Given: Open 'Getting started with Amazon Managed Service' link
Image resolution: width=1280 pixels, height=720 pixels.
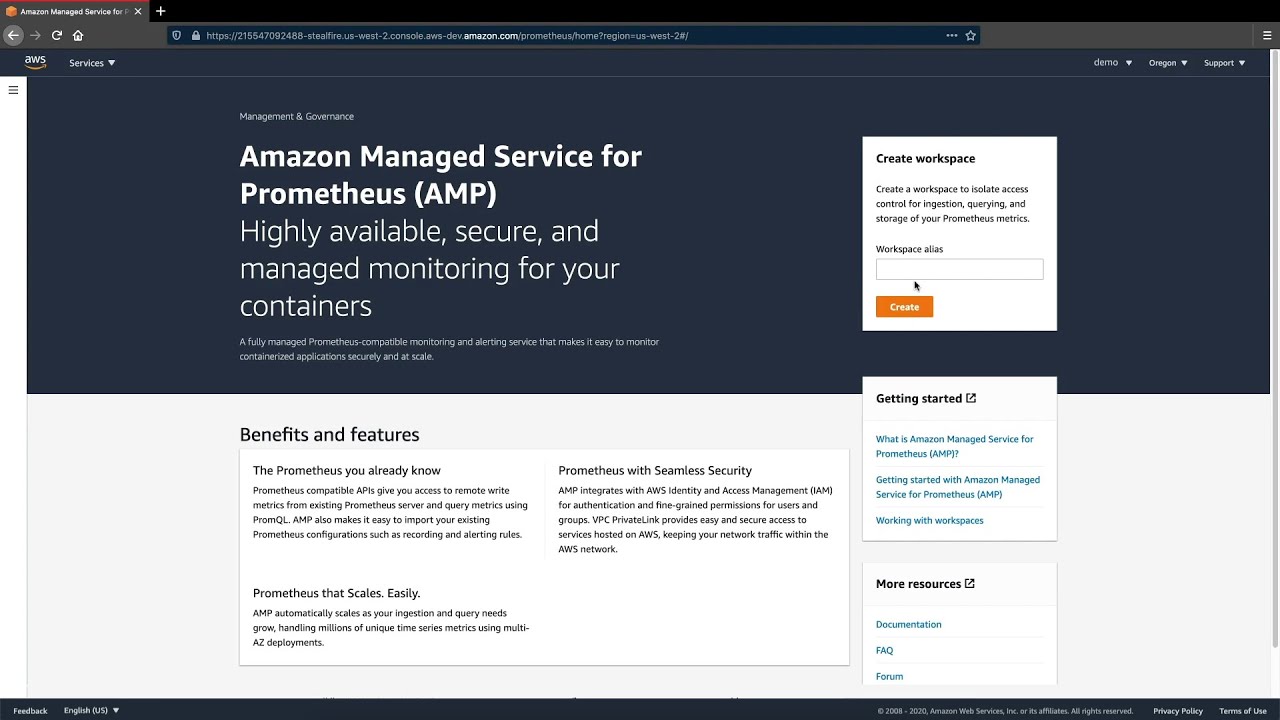Looking at the screenshot, I should pos(958,487).
